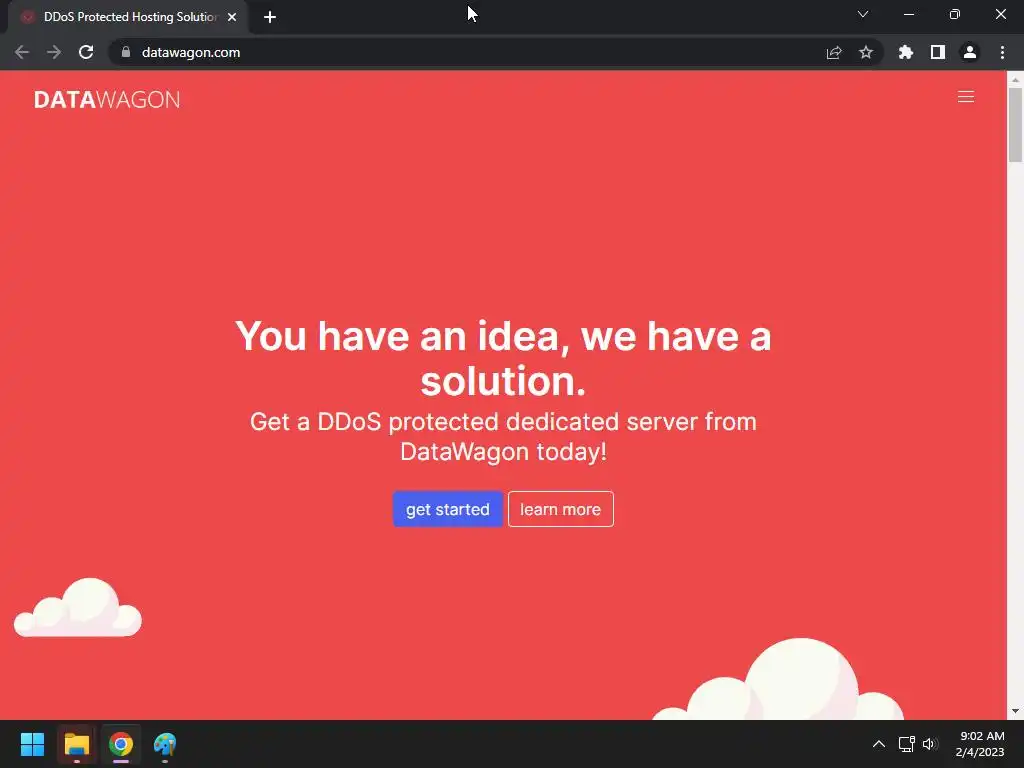
Task: Click the scrollbar down arrow
Action: 1015,711
